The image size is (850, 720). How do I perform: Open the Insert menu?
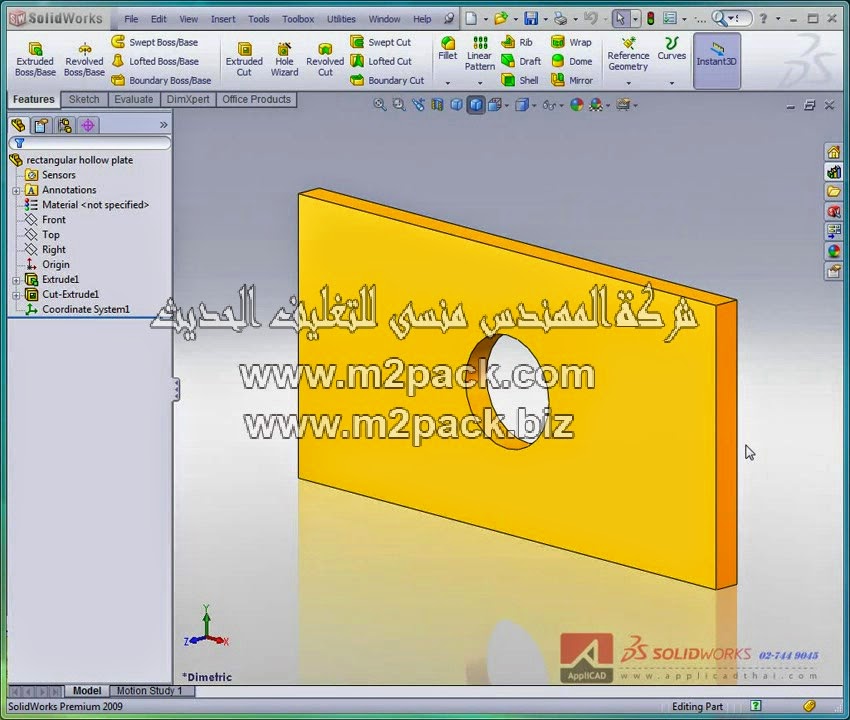pyautogui.click(x=223, y=19)
